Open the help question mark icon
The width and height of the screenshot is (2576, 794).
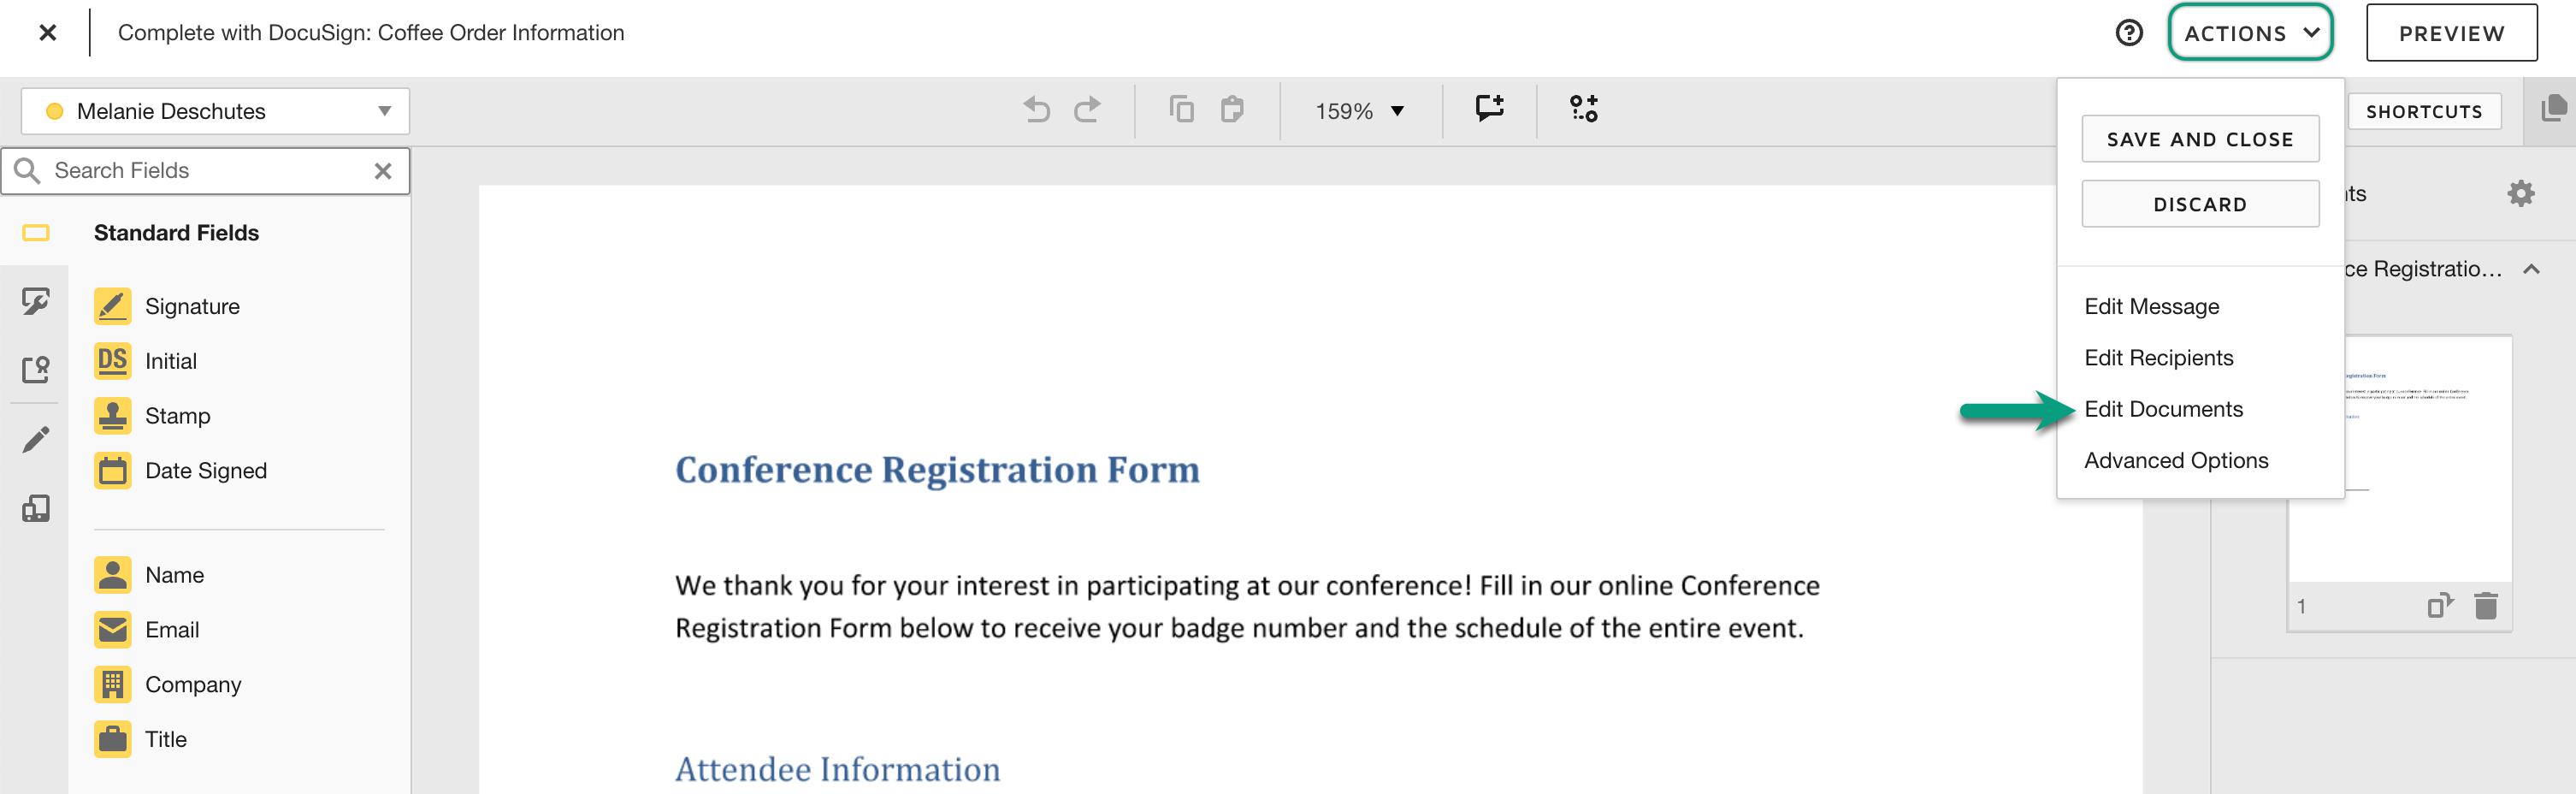click(x=2129, y=33)
